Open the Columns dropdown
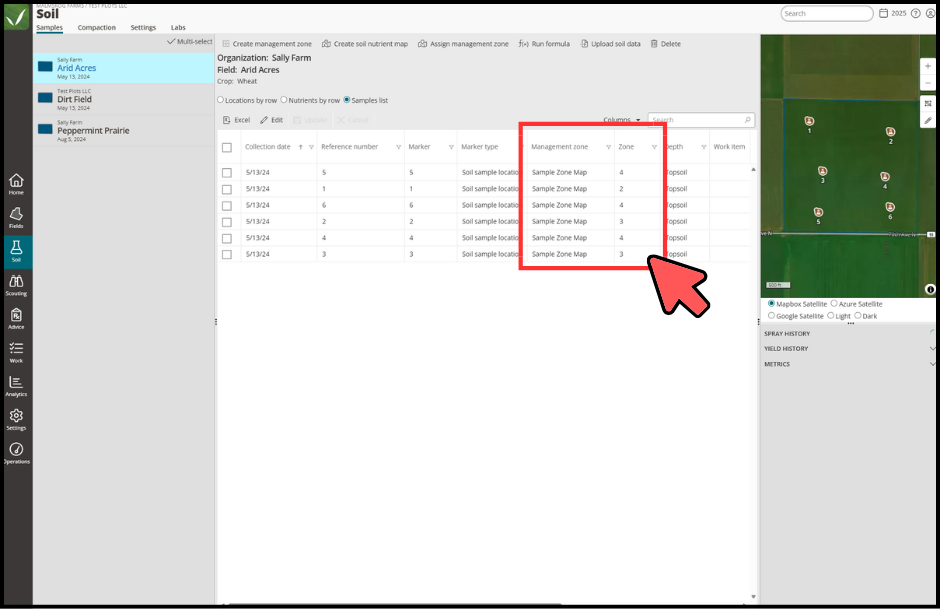940x611 pixels. [x=621, y=120]
